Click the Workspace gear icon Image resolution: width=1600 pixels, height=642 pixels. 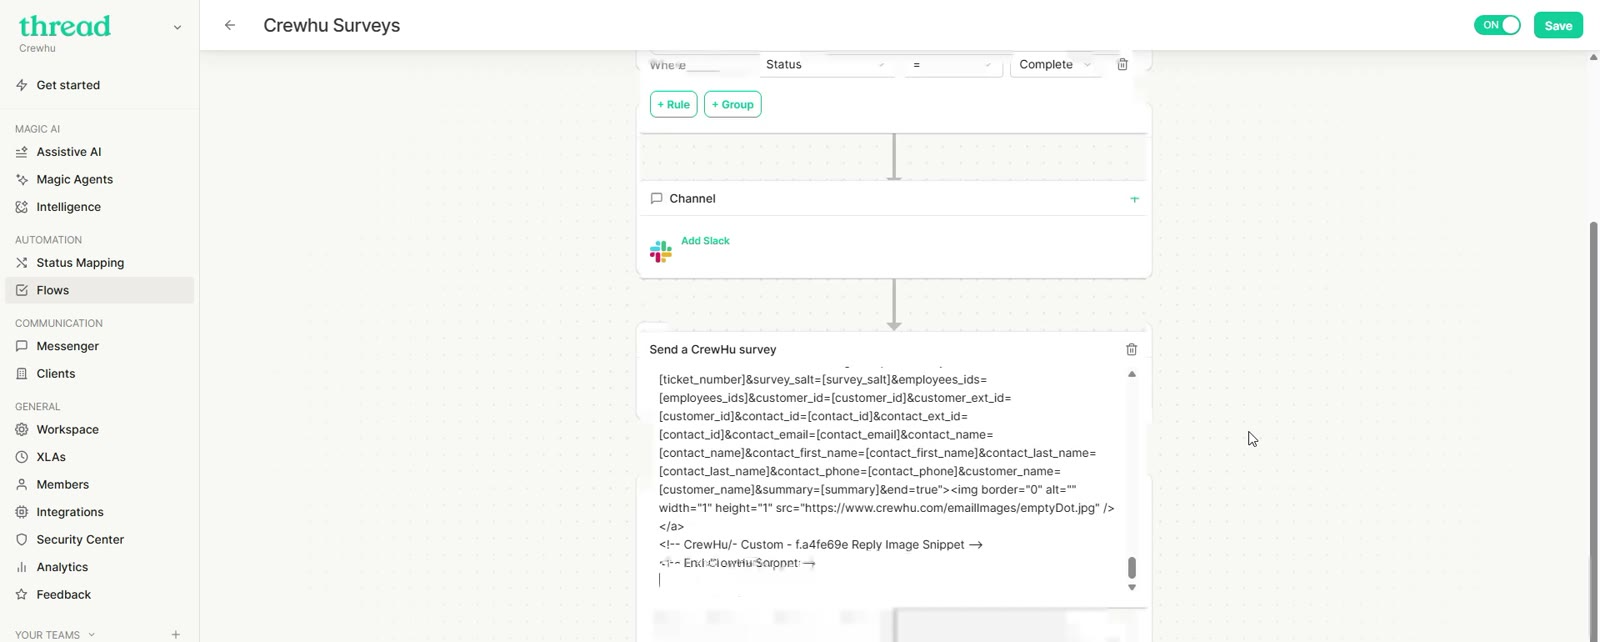point(22,430)
